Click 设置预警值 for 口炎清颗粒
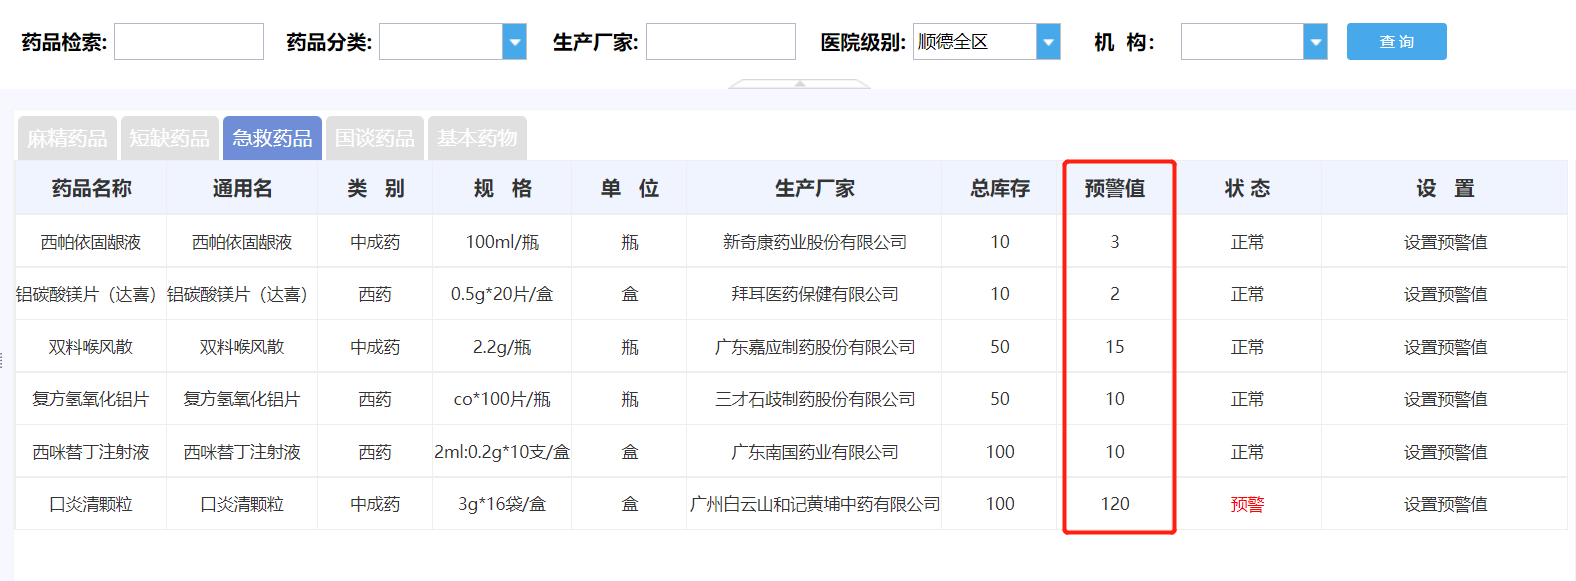Image resolution: width=1576 pixels, height=581 pixels. click(1445, 504)
